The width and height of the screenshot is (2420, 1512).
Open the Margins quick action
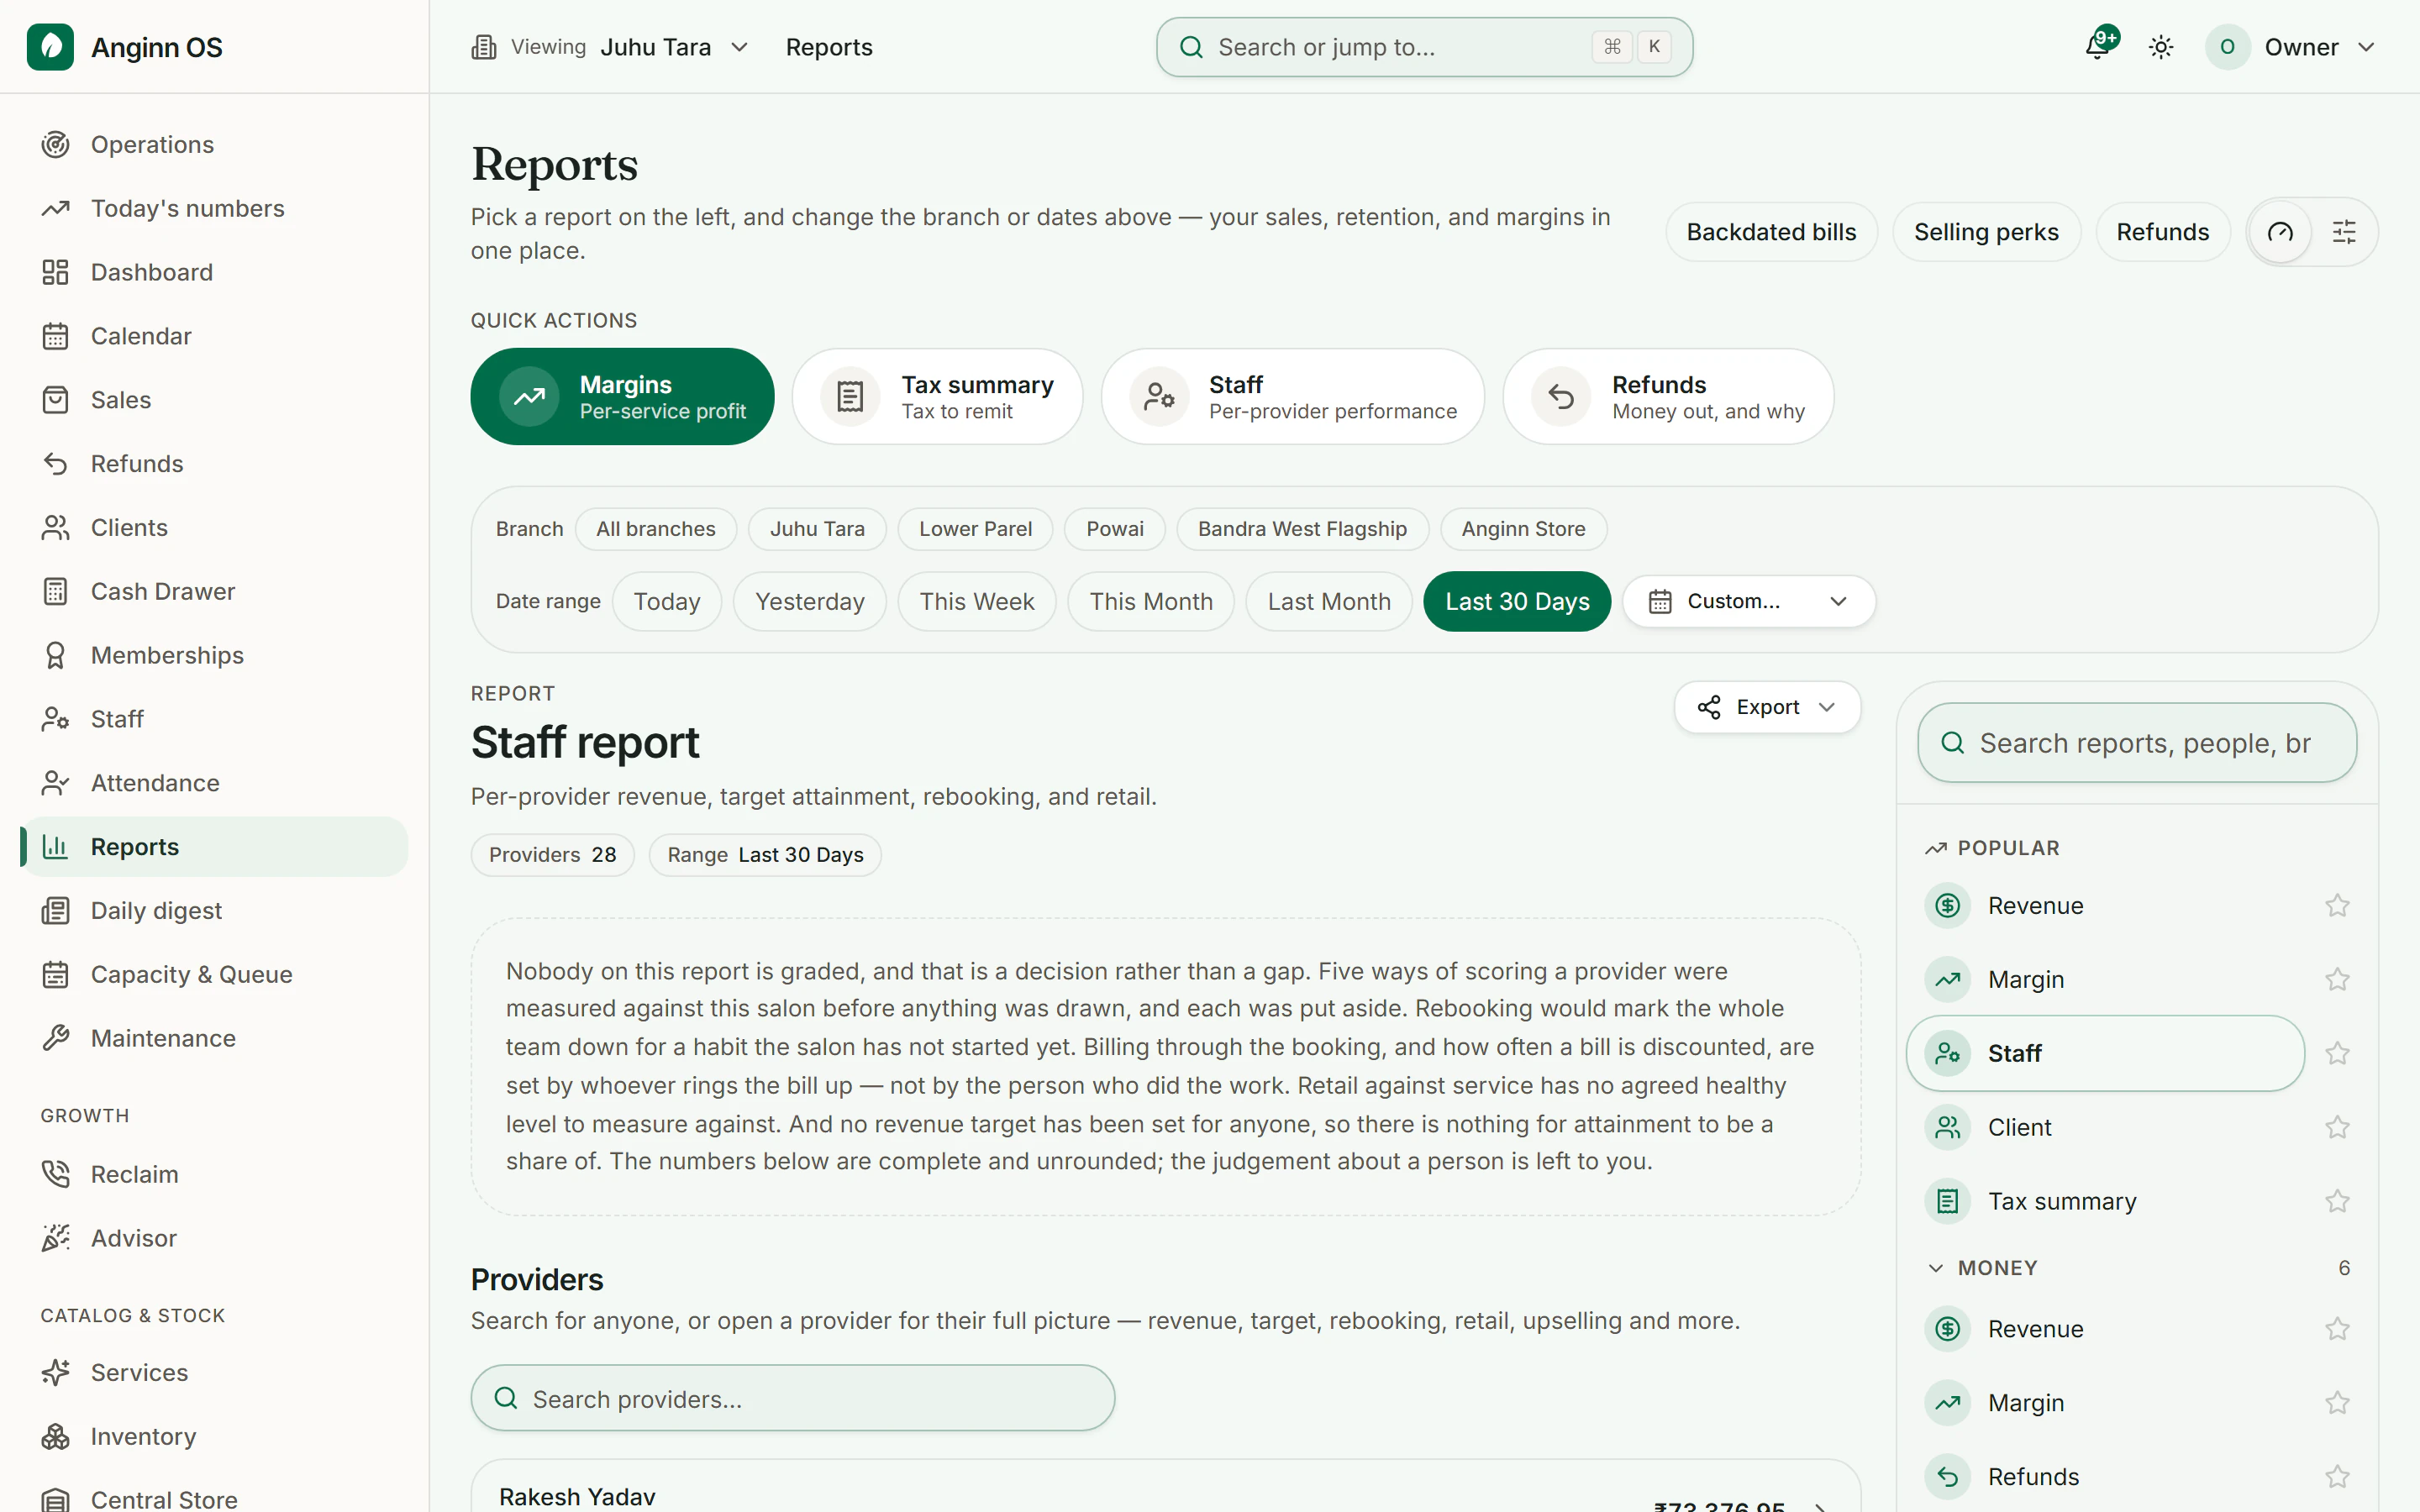622,397
